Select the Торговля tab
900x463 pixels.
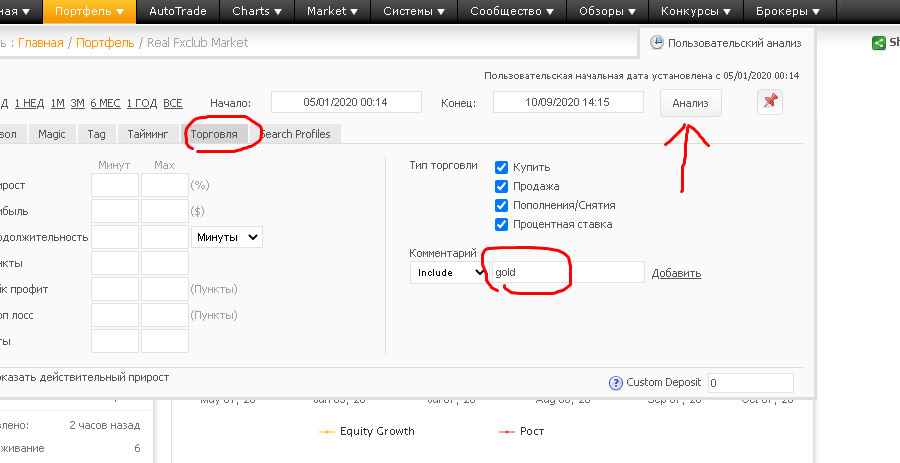pos(214,134)
